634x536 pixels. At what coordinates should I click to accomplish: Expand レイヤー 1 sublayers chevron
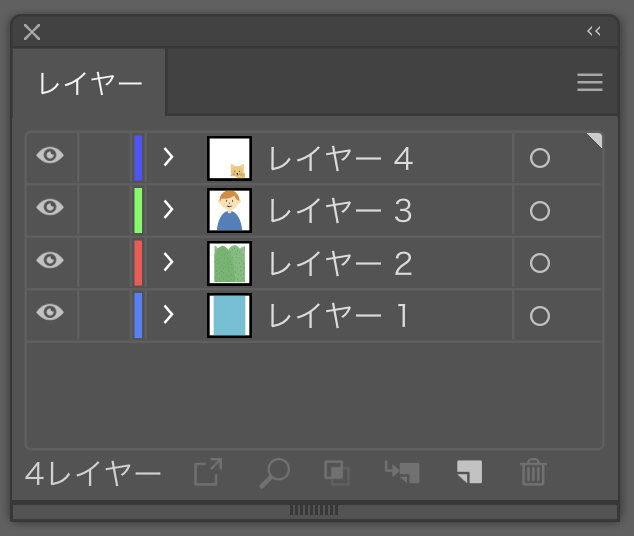(x=169, y=314)
